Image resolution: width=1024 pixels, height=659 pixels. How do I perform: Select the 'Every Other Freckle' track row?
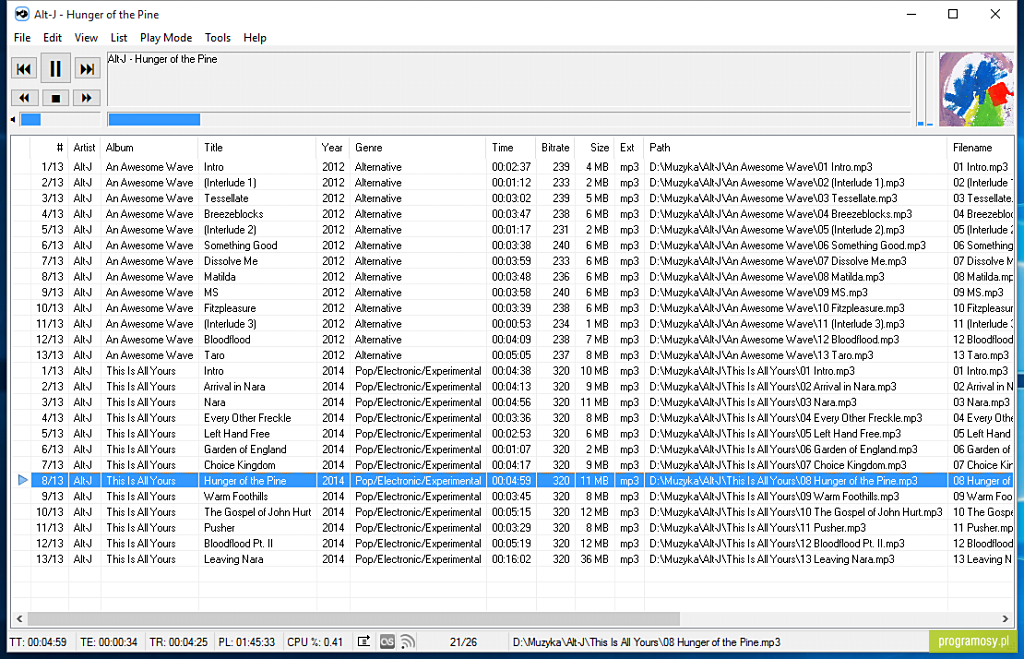[512, 418]
